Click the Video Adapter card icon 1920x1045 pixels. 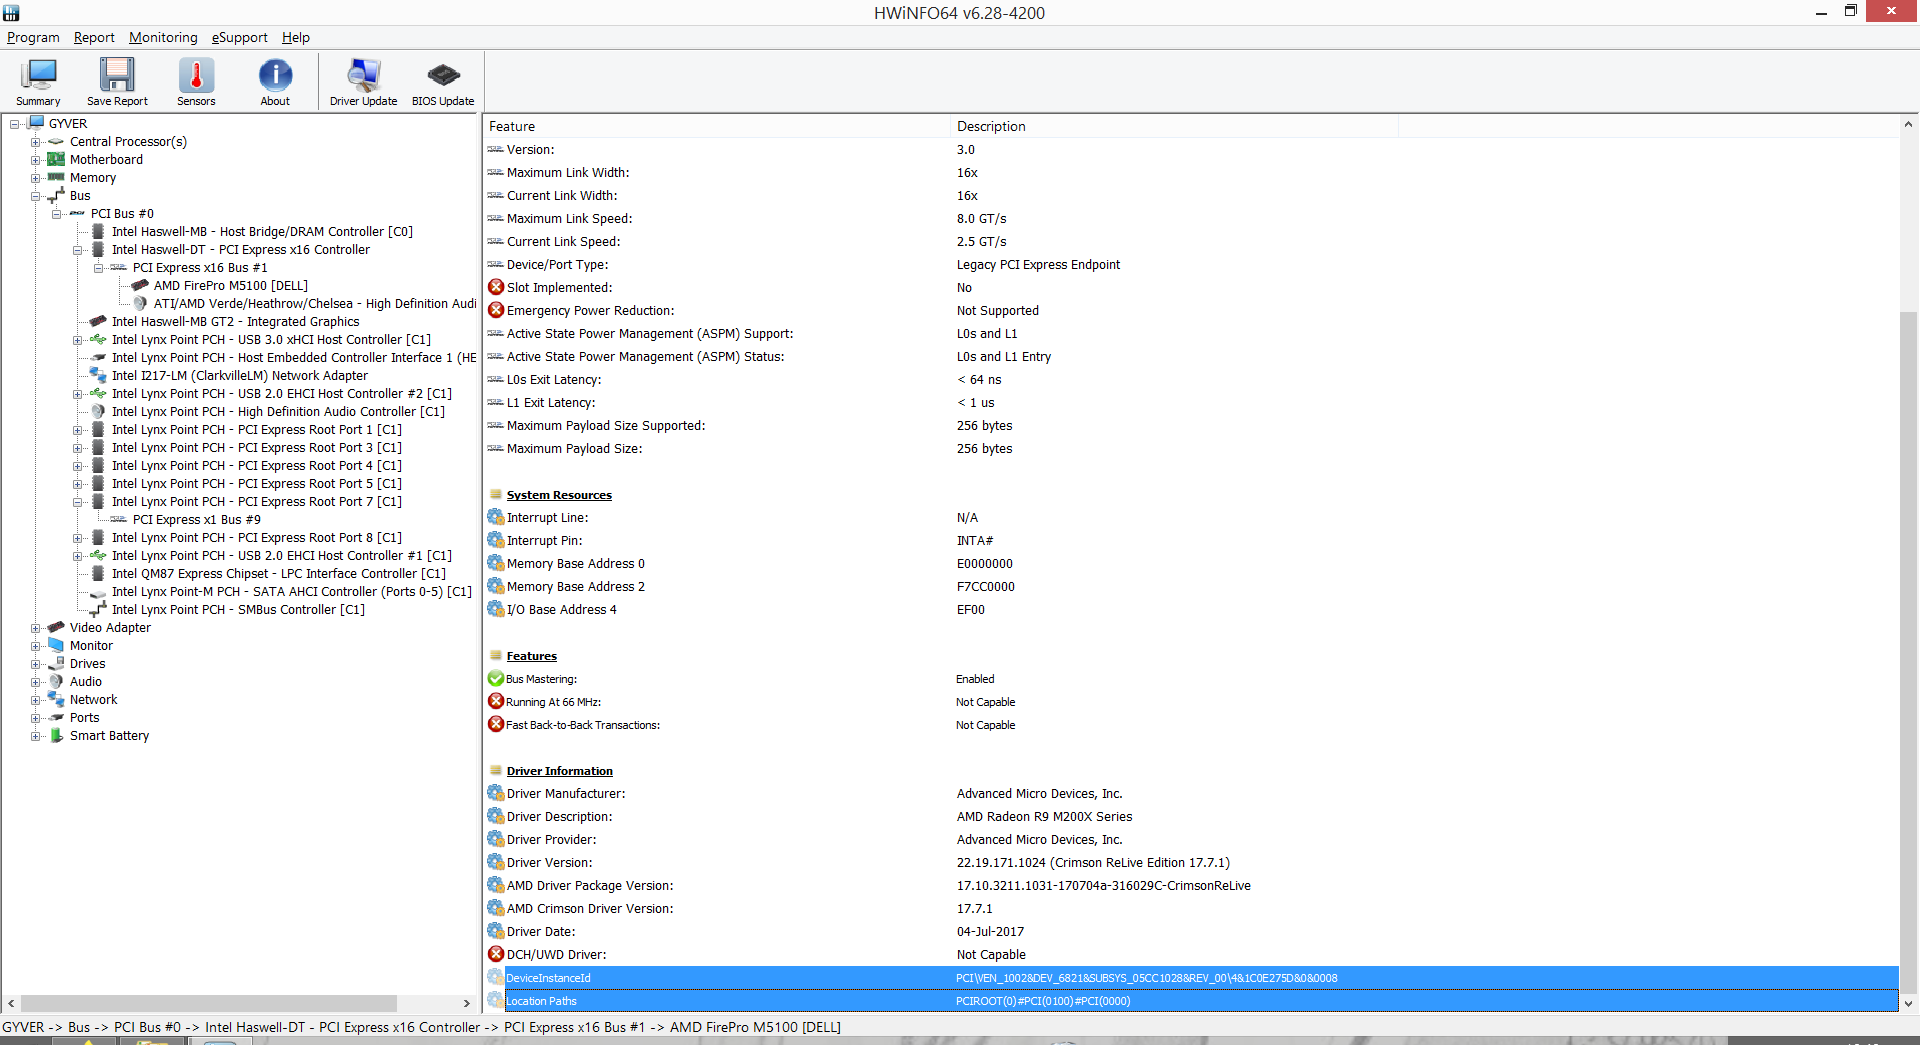pos(56,627)
